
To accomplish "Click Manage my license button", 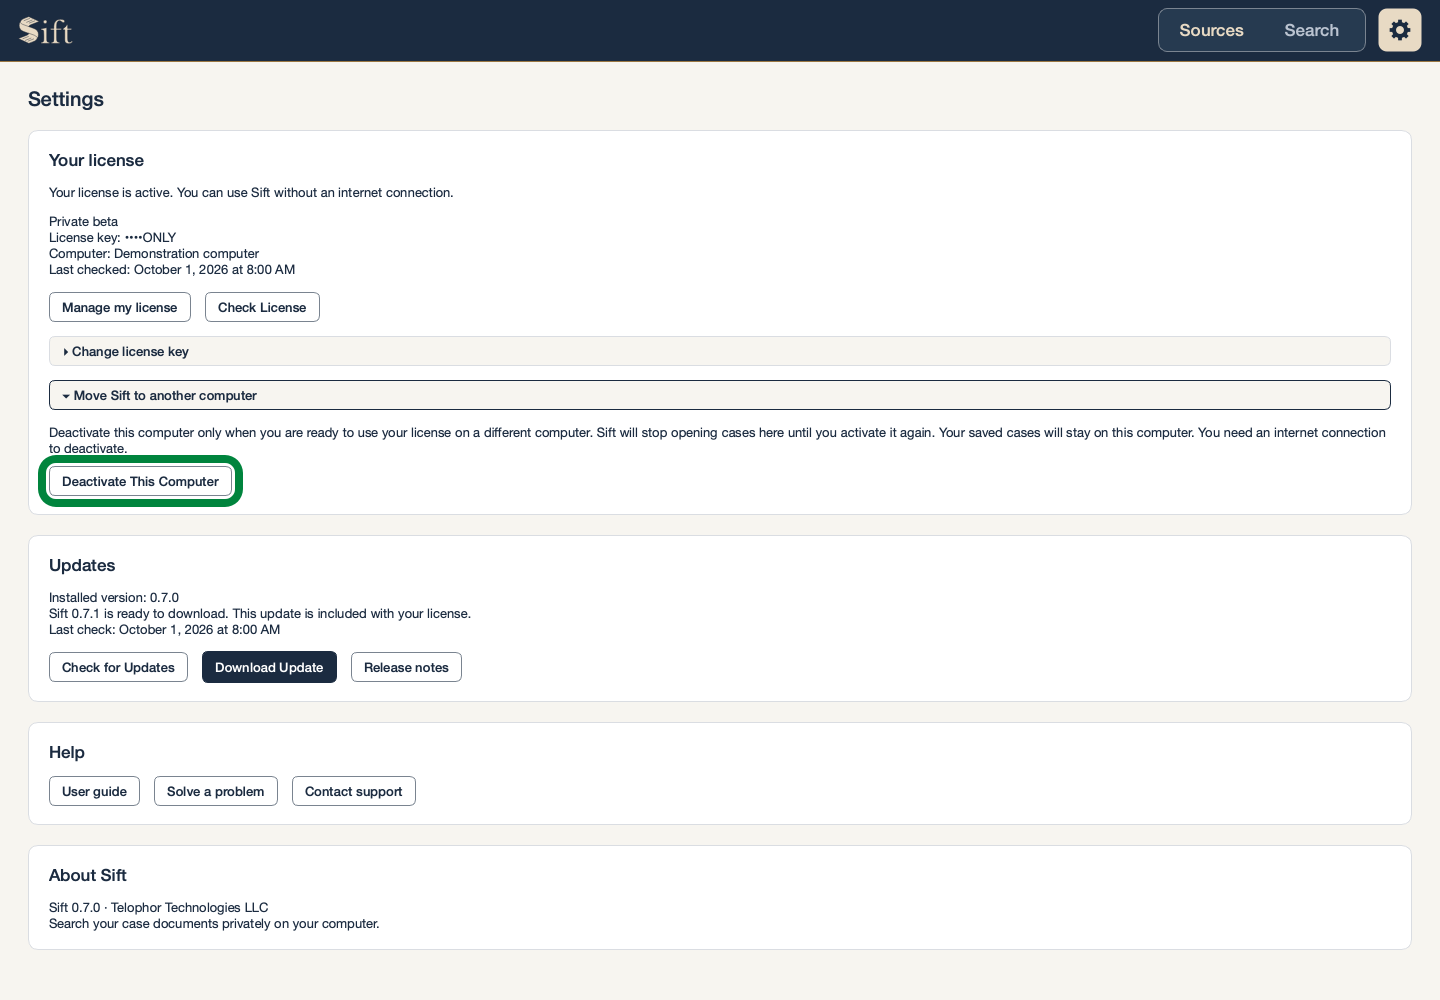I will pyautogui.click(x=120, y=307).
